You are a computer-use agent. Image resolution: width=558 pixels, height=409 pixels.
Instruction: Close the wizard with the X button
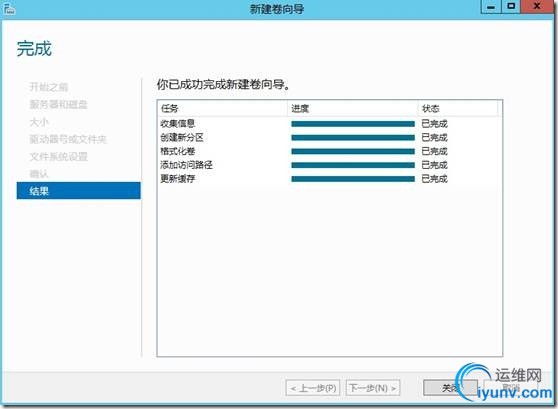[538, 7]
